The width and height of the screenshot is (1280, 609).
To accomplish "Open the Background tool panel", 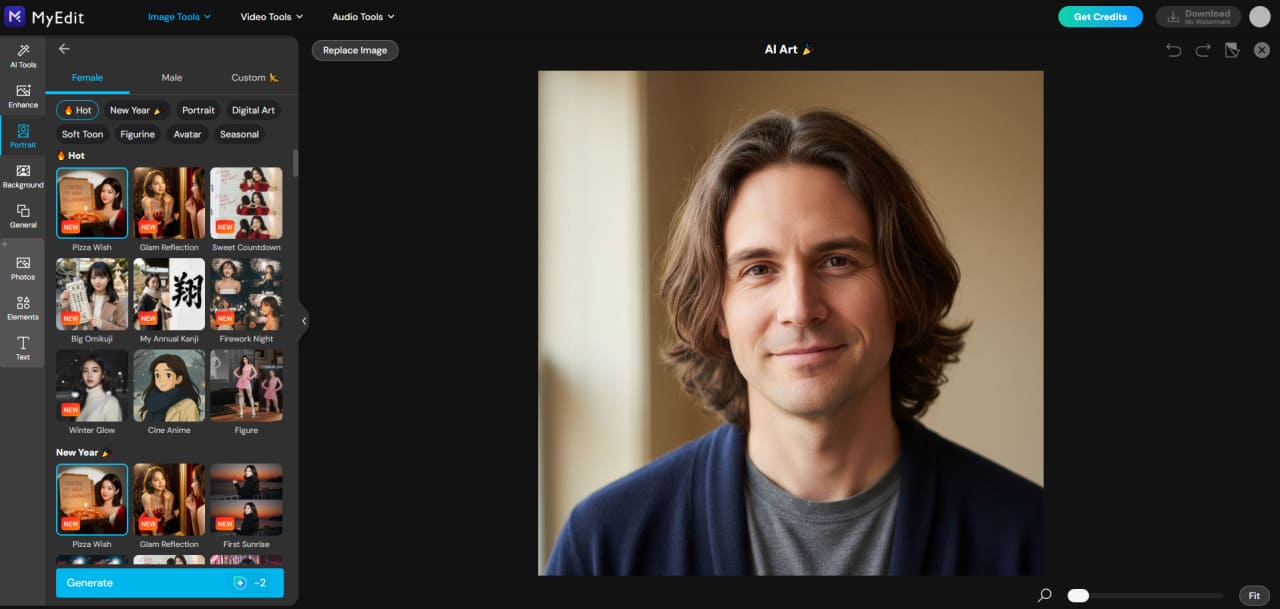I will [22, 175].
